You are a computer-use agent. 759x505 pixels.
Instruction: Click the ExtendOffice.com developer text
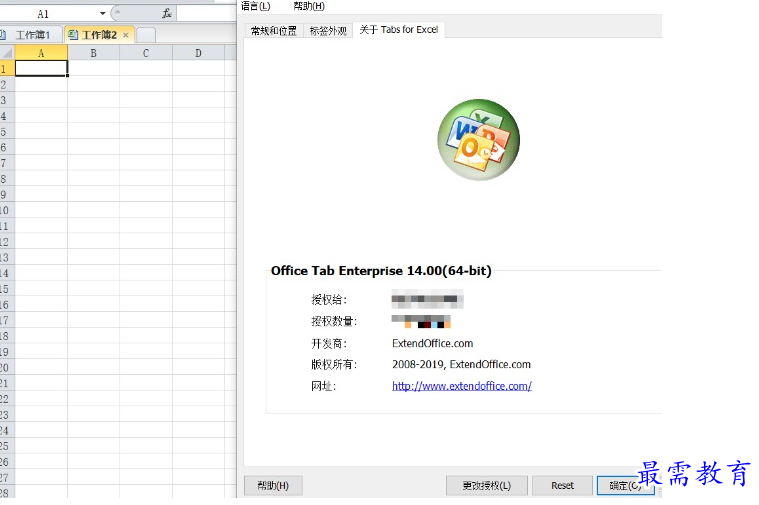coord(432,343)
